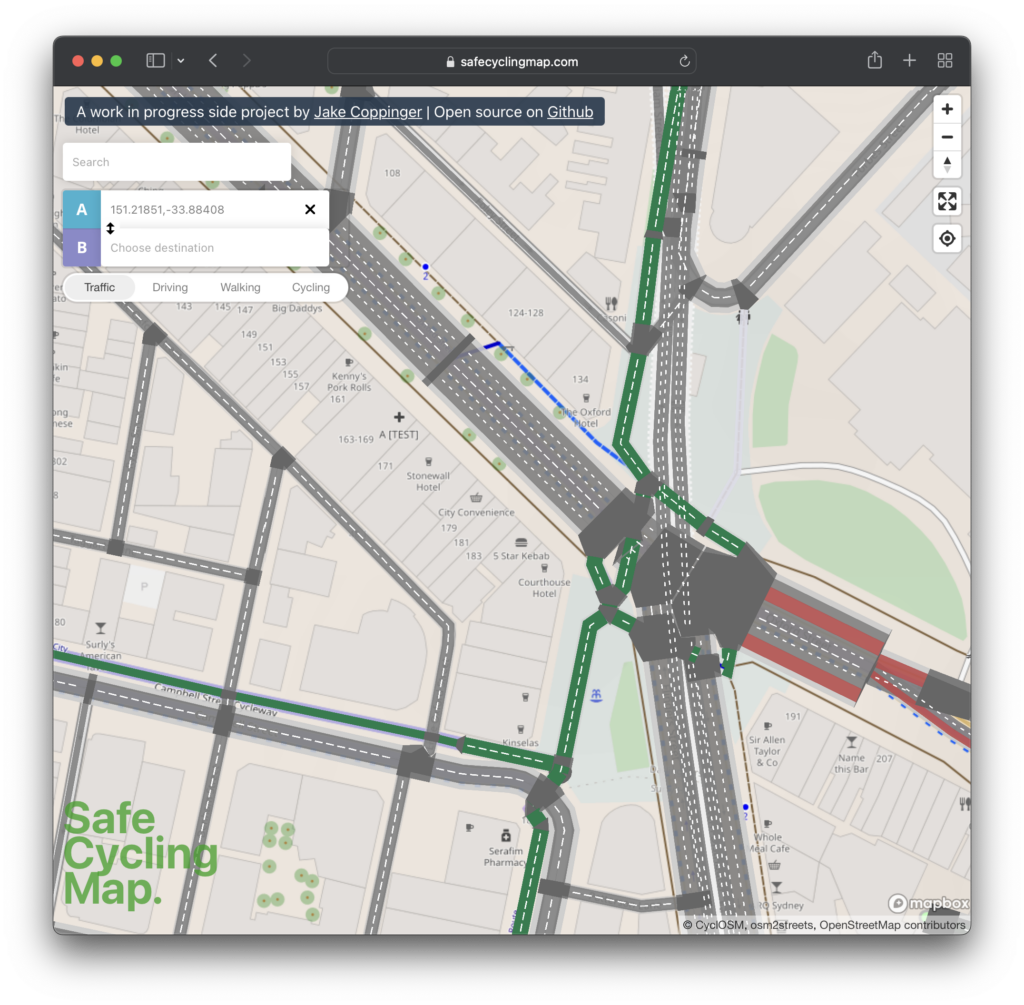Viewport: 1024px width, 1005px height.
Task: Expand the Safari tab overview grid icon
Action: 944,60
